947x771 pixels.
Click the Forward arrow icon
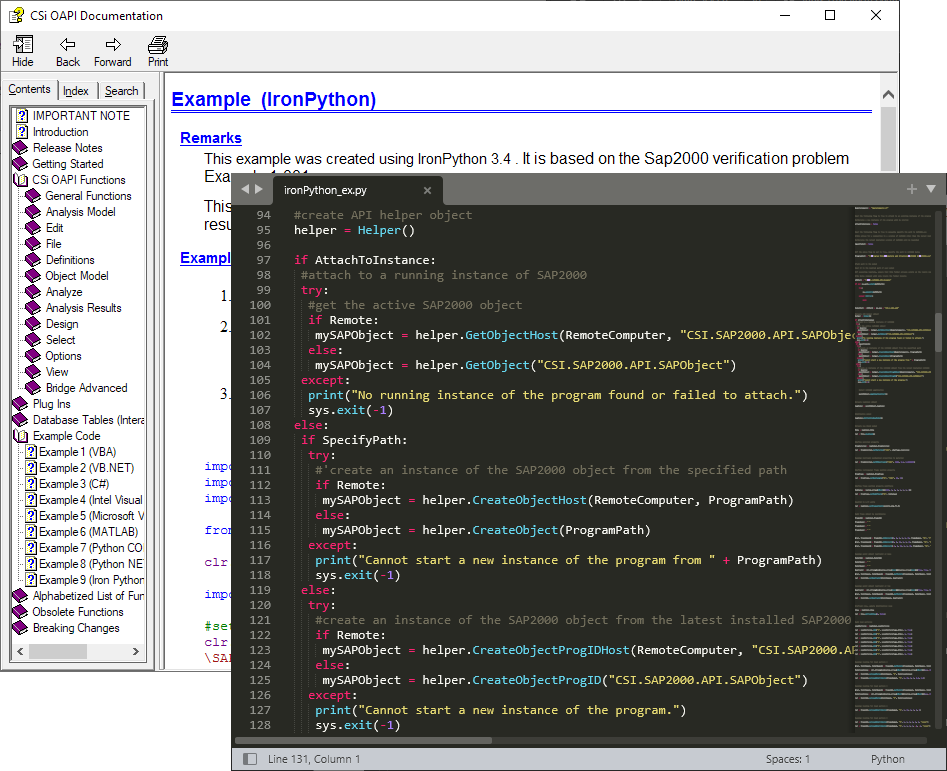(113, 45)
